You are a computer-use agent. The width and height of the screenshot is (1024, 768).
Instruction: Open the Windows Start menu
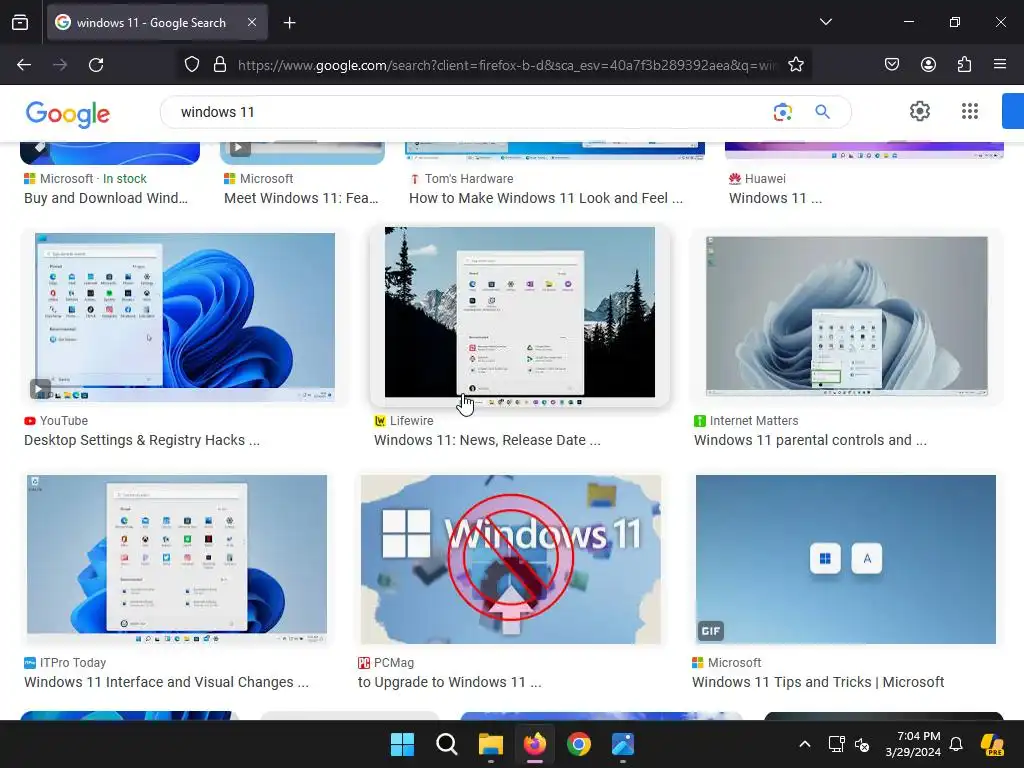[402, 744]
